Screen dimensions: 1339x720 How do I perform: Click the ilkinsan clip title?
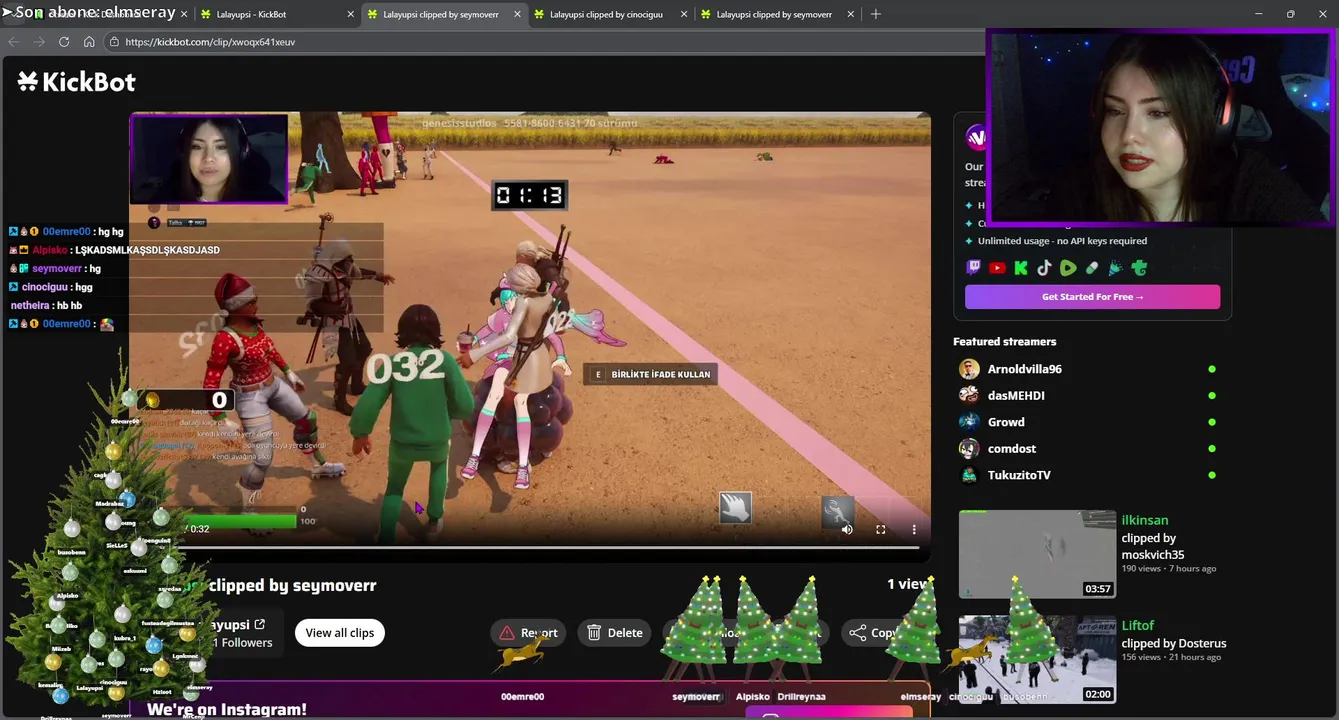coord(1144,520)
